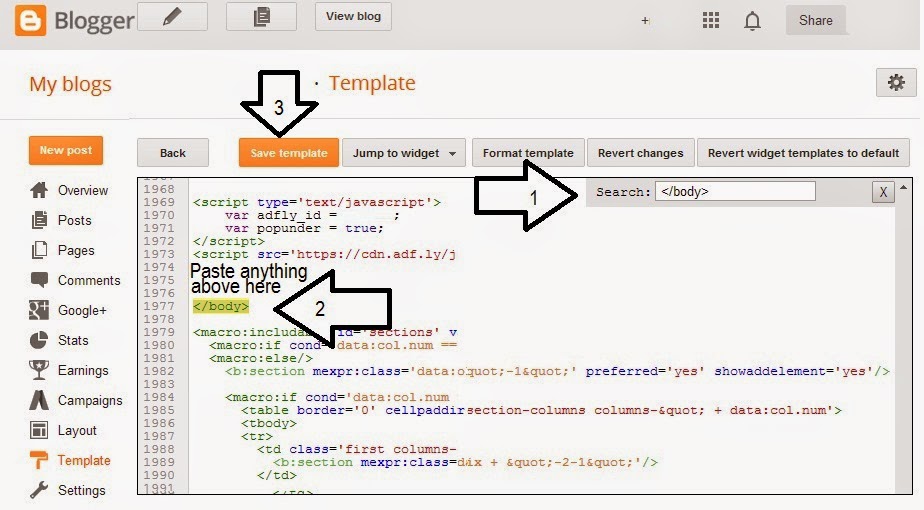Click the Pages sheet icon
The width and height of the screenshot is (924, 510).
coord(39,250)
